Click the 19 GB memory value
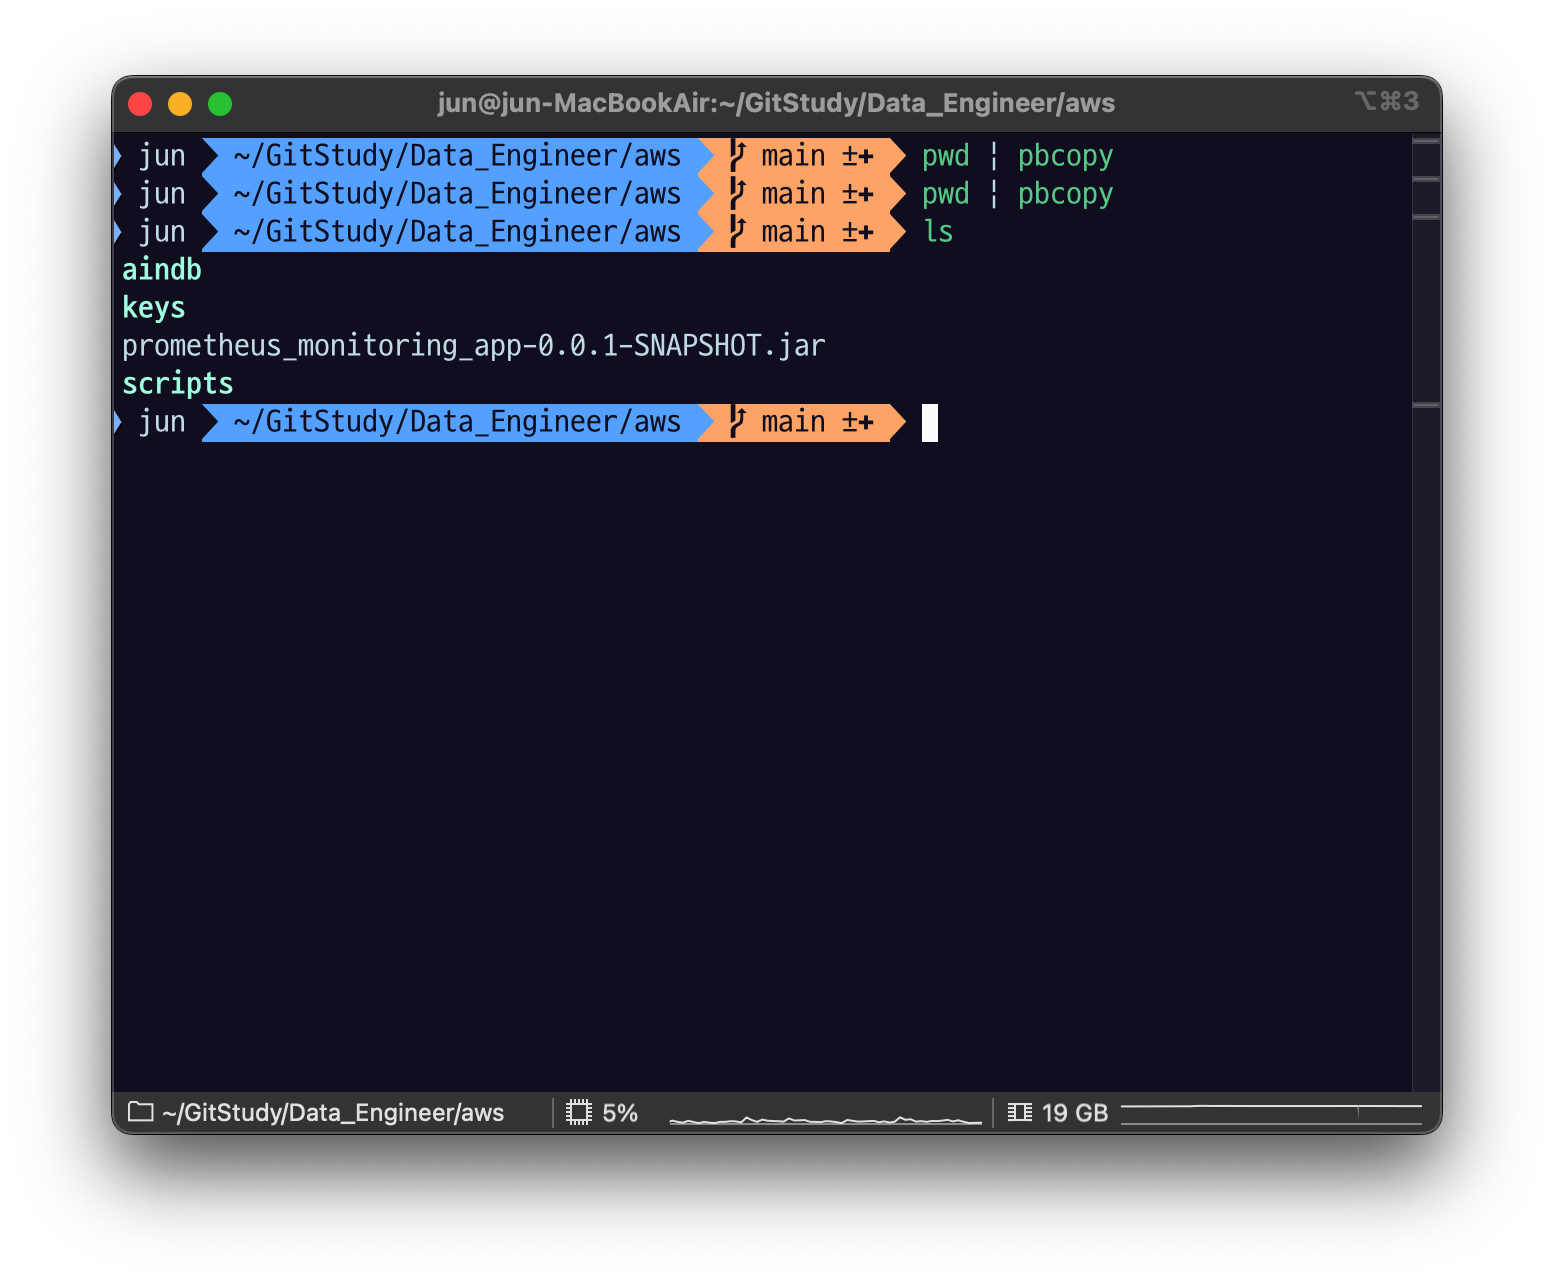 (1075, 1113)
